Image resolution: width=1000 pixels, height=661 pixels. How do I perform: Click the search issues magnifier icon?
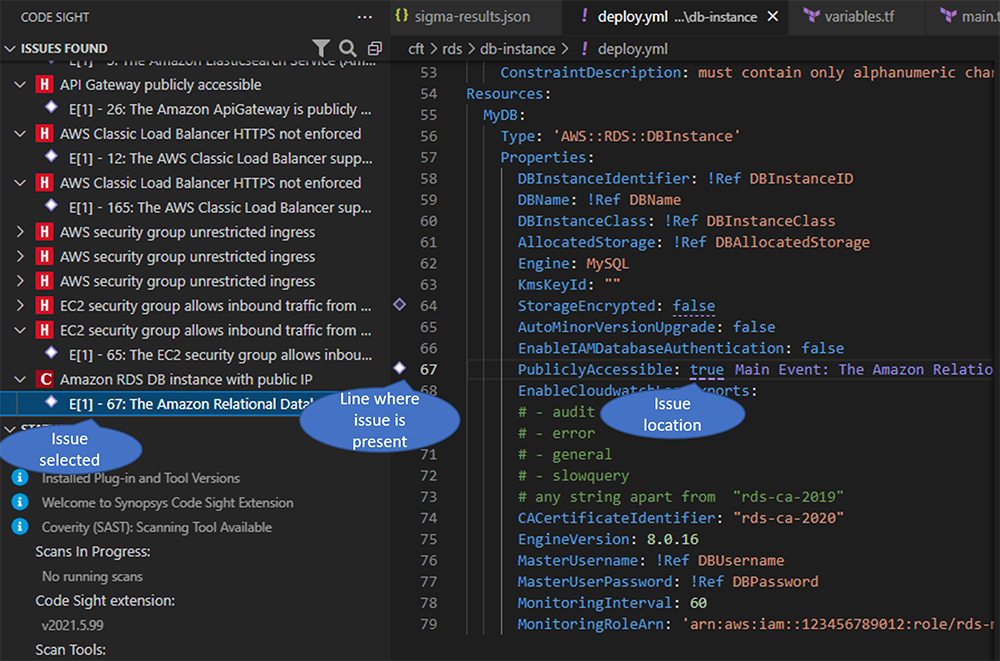(347, 48)
